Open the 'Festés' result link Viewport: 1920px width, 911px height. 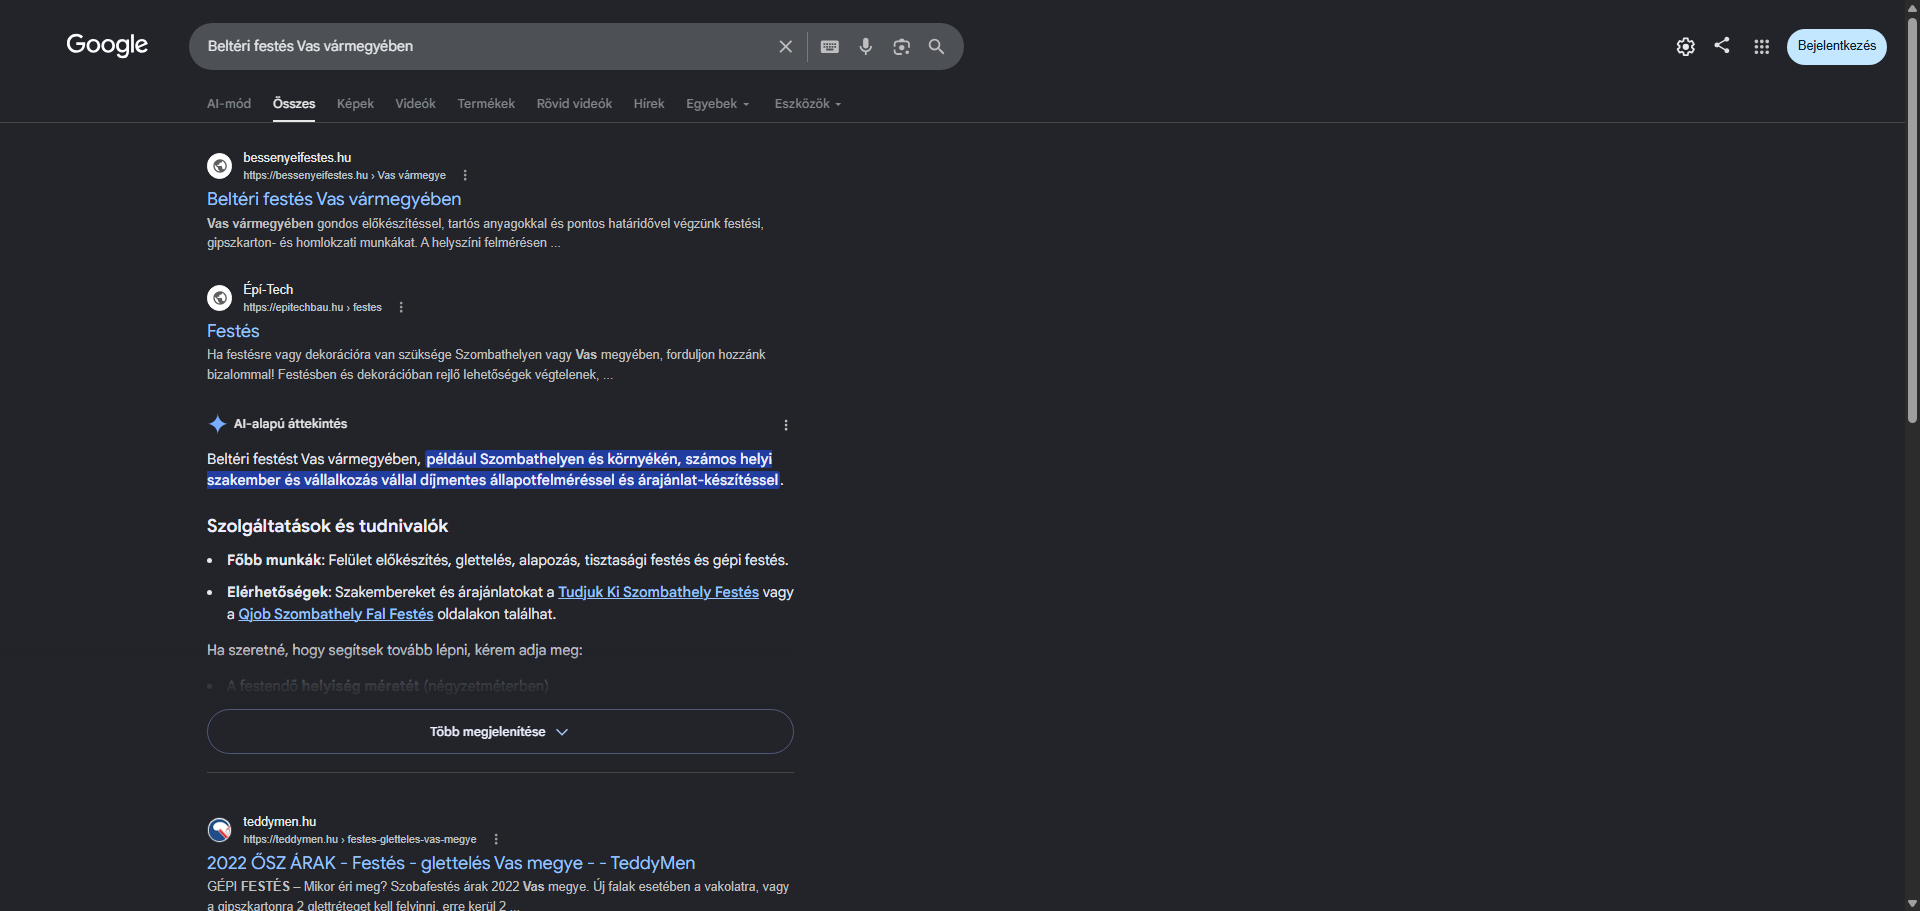click(x=233, y=331)
